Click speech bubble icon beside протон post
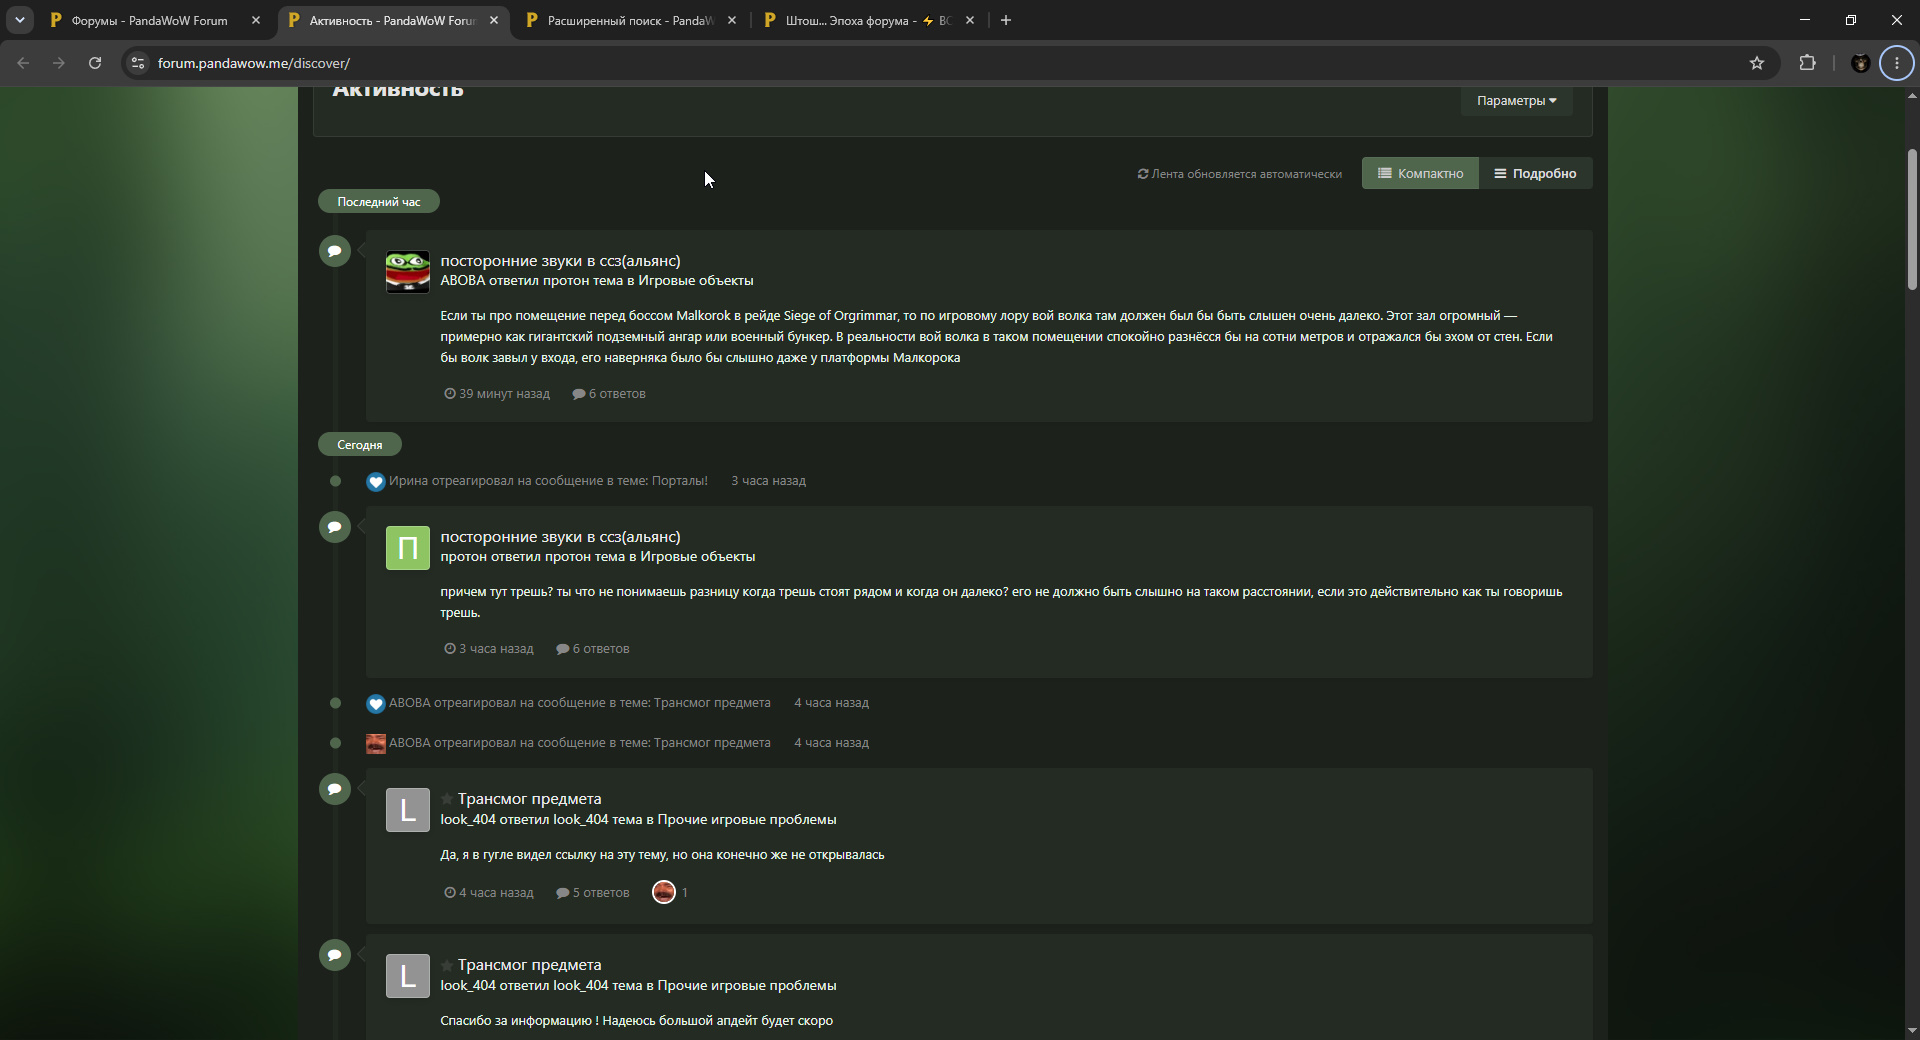 point(335,527)
